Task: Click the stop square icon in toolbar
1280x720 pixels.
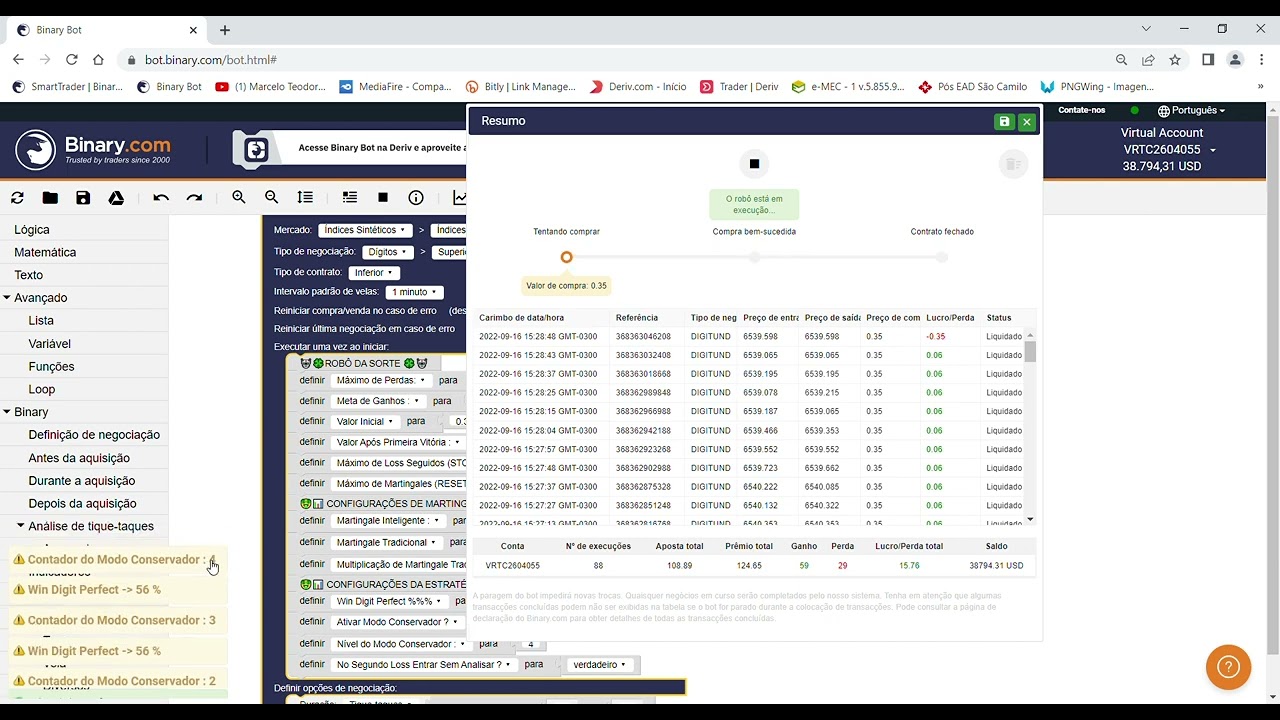Action: pos(383,198)
